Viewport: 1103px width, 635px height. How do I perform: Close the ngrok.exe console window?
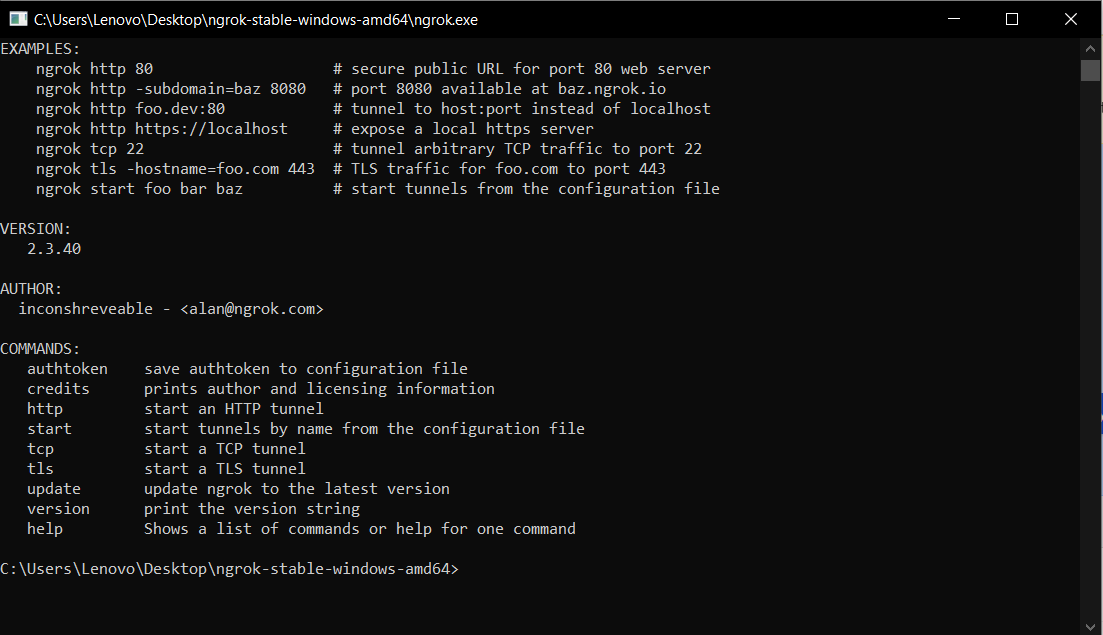click(x=1071, y=19)
